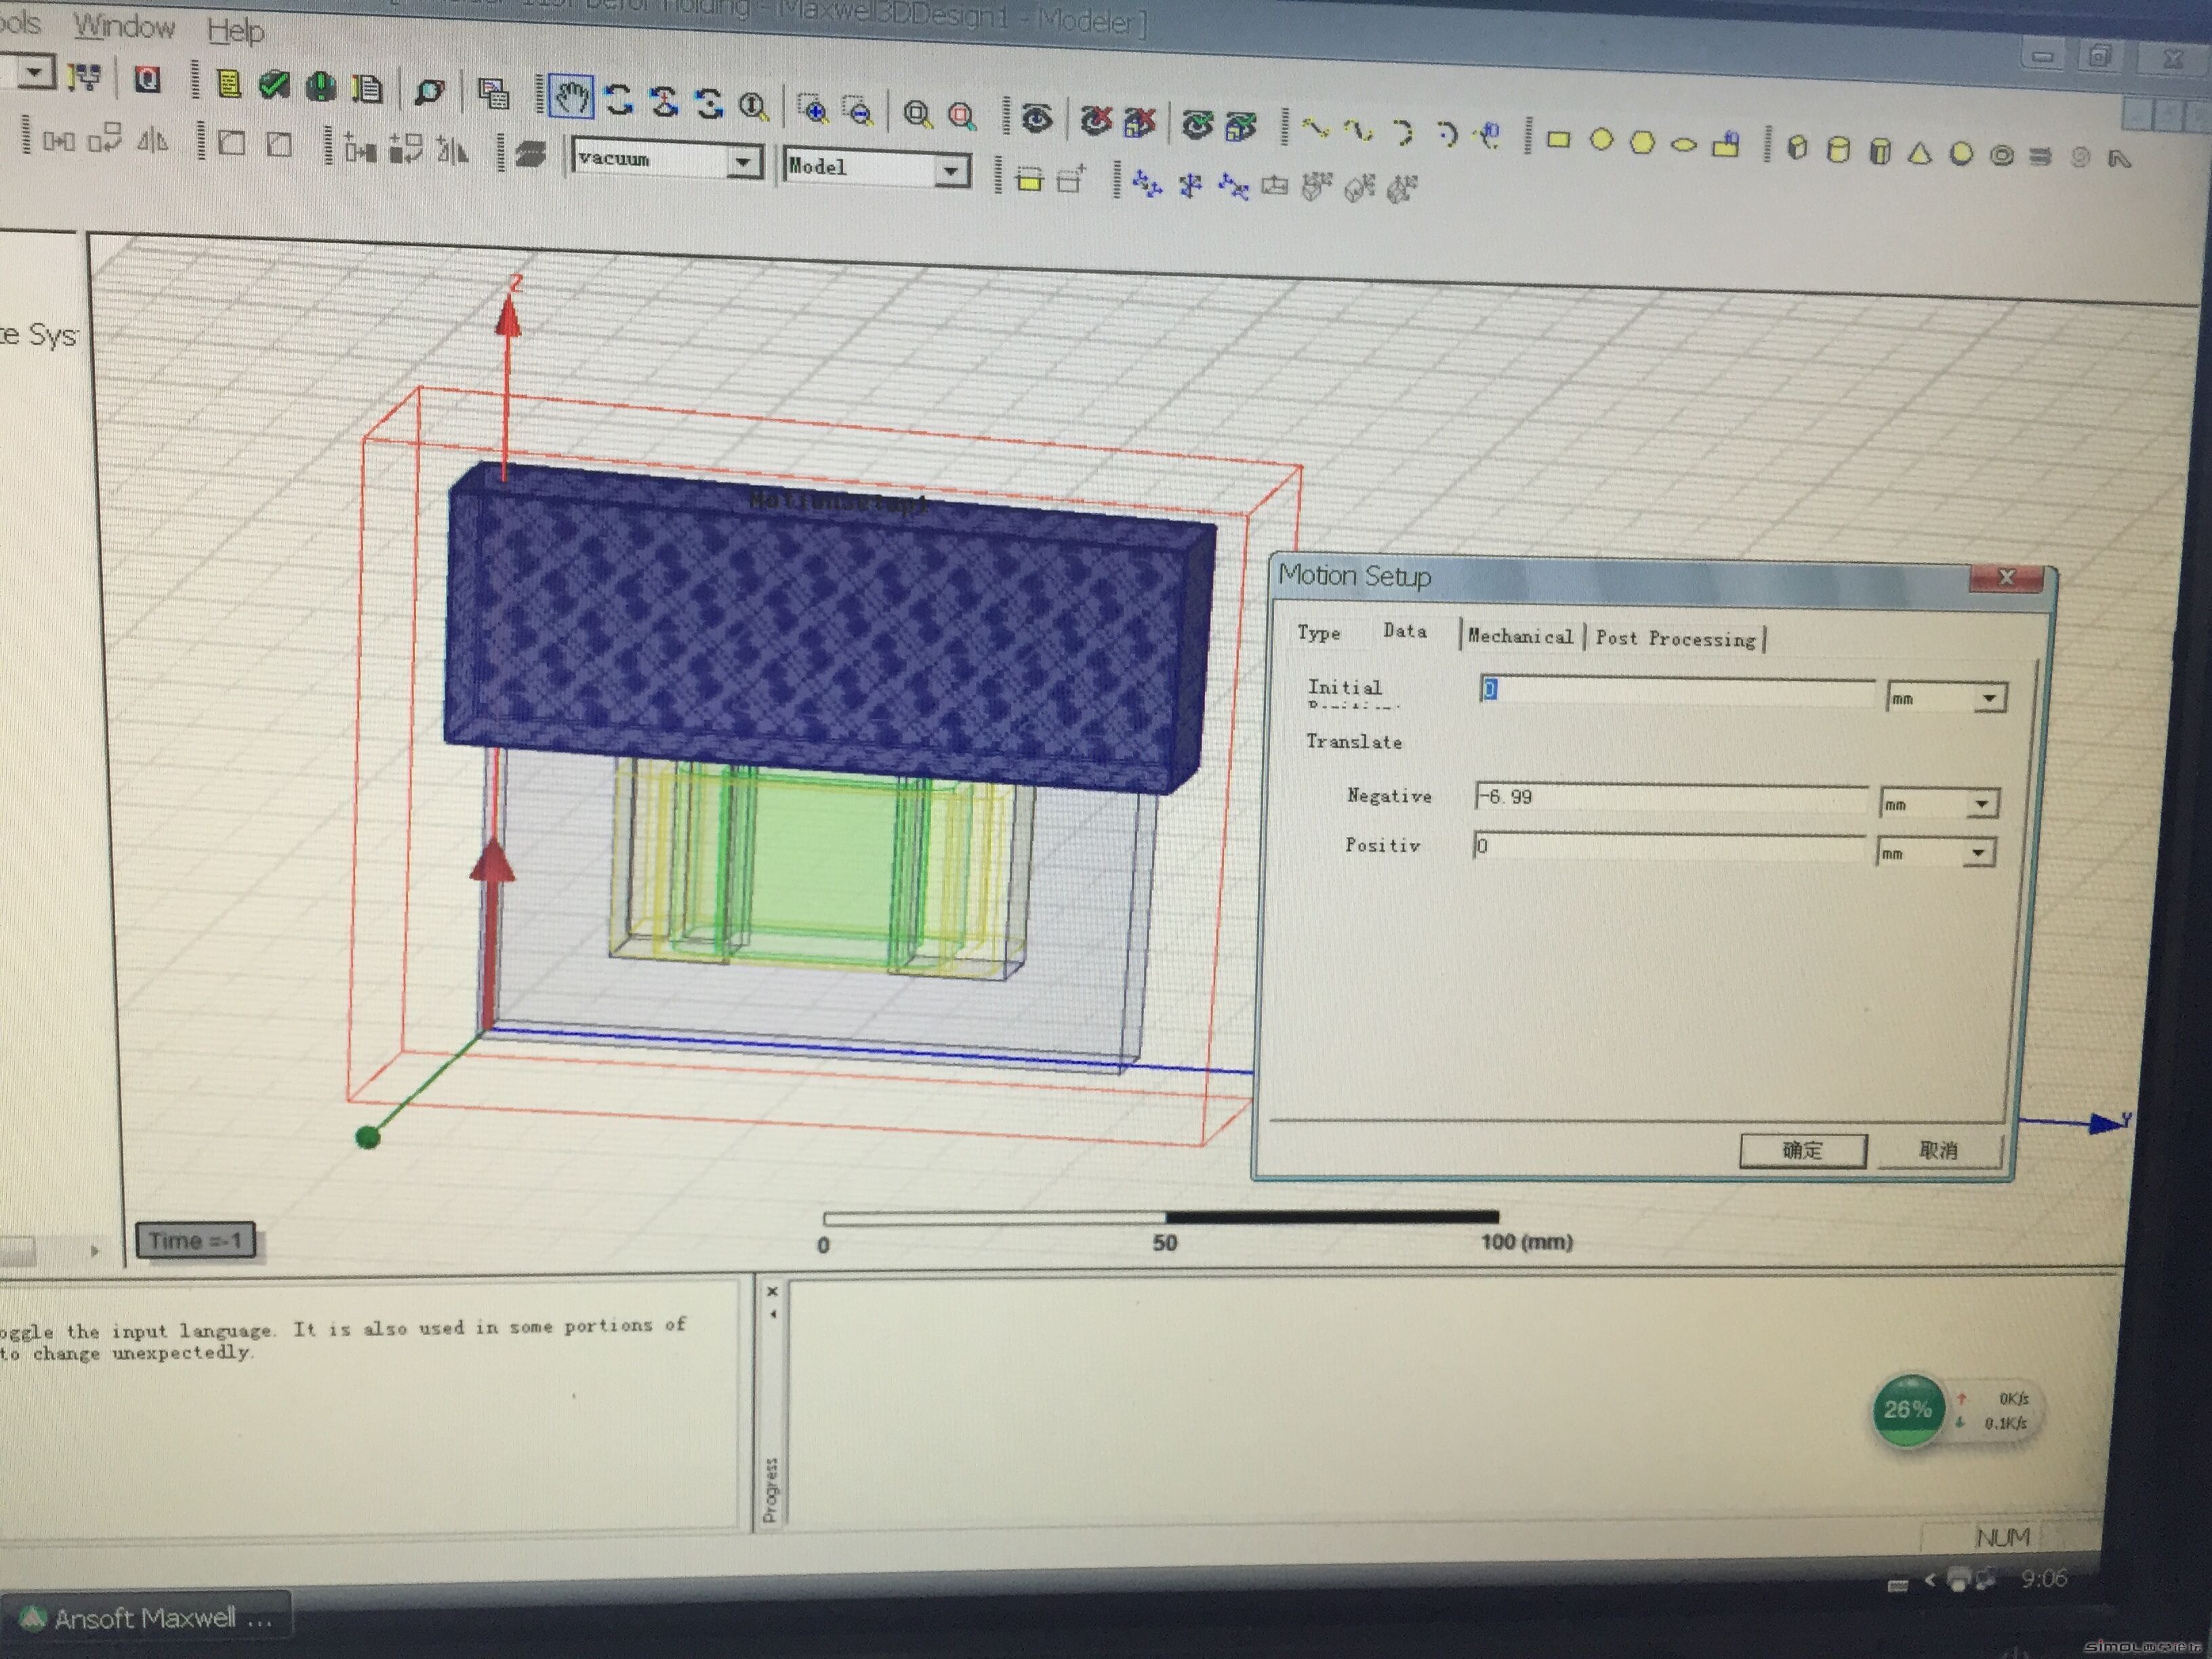
Task: Select the Draw Arc tool
Action: pos(1403,132)
